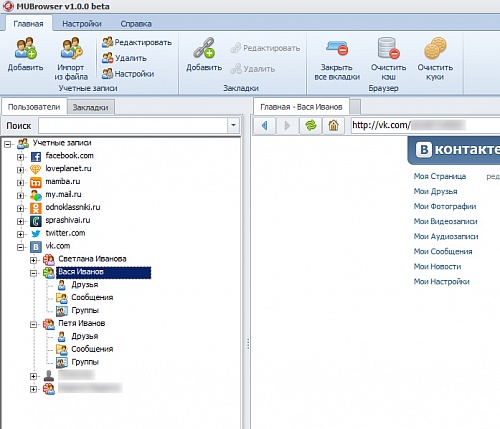The height and width of the screenshot is (429, 500).
Task: Go back with browser back arrow
Action: [265, 126]
